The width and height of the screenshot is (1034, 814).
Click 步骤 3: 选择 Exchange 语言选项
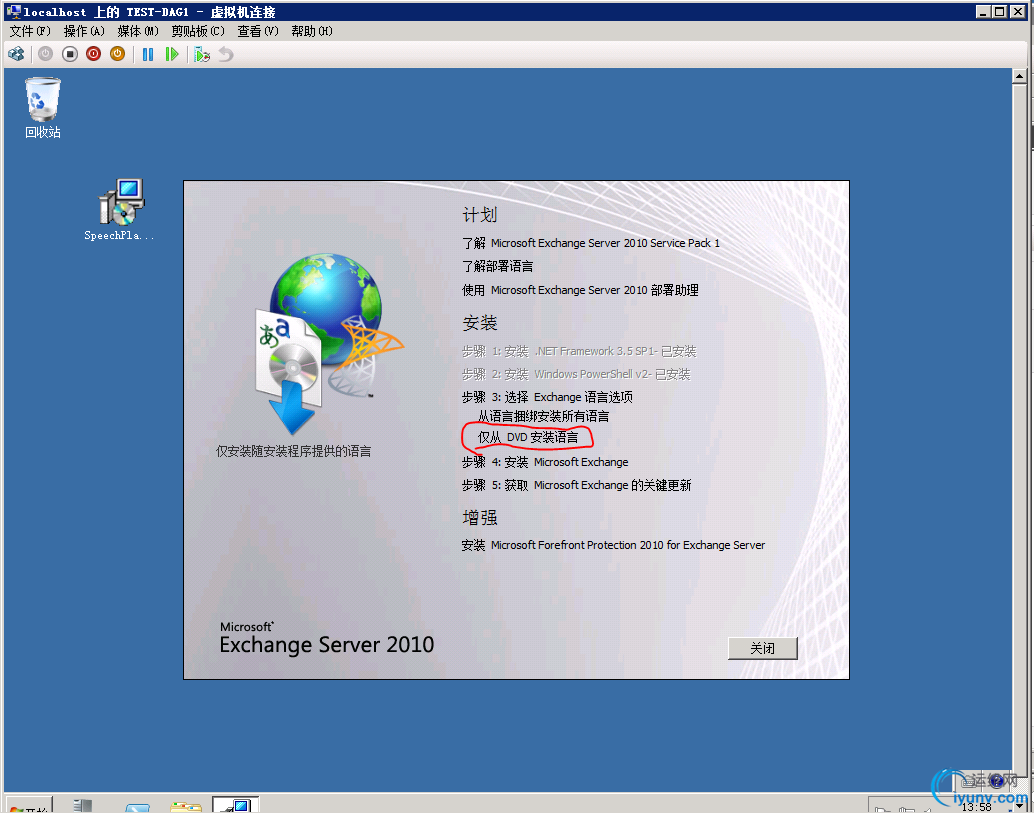(547, 396)
